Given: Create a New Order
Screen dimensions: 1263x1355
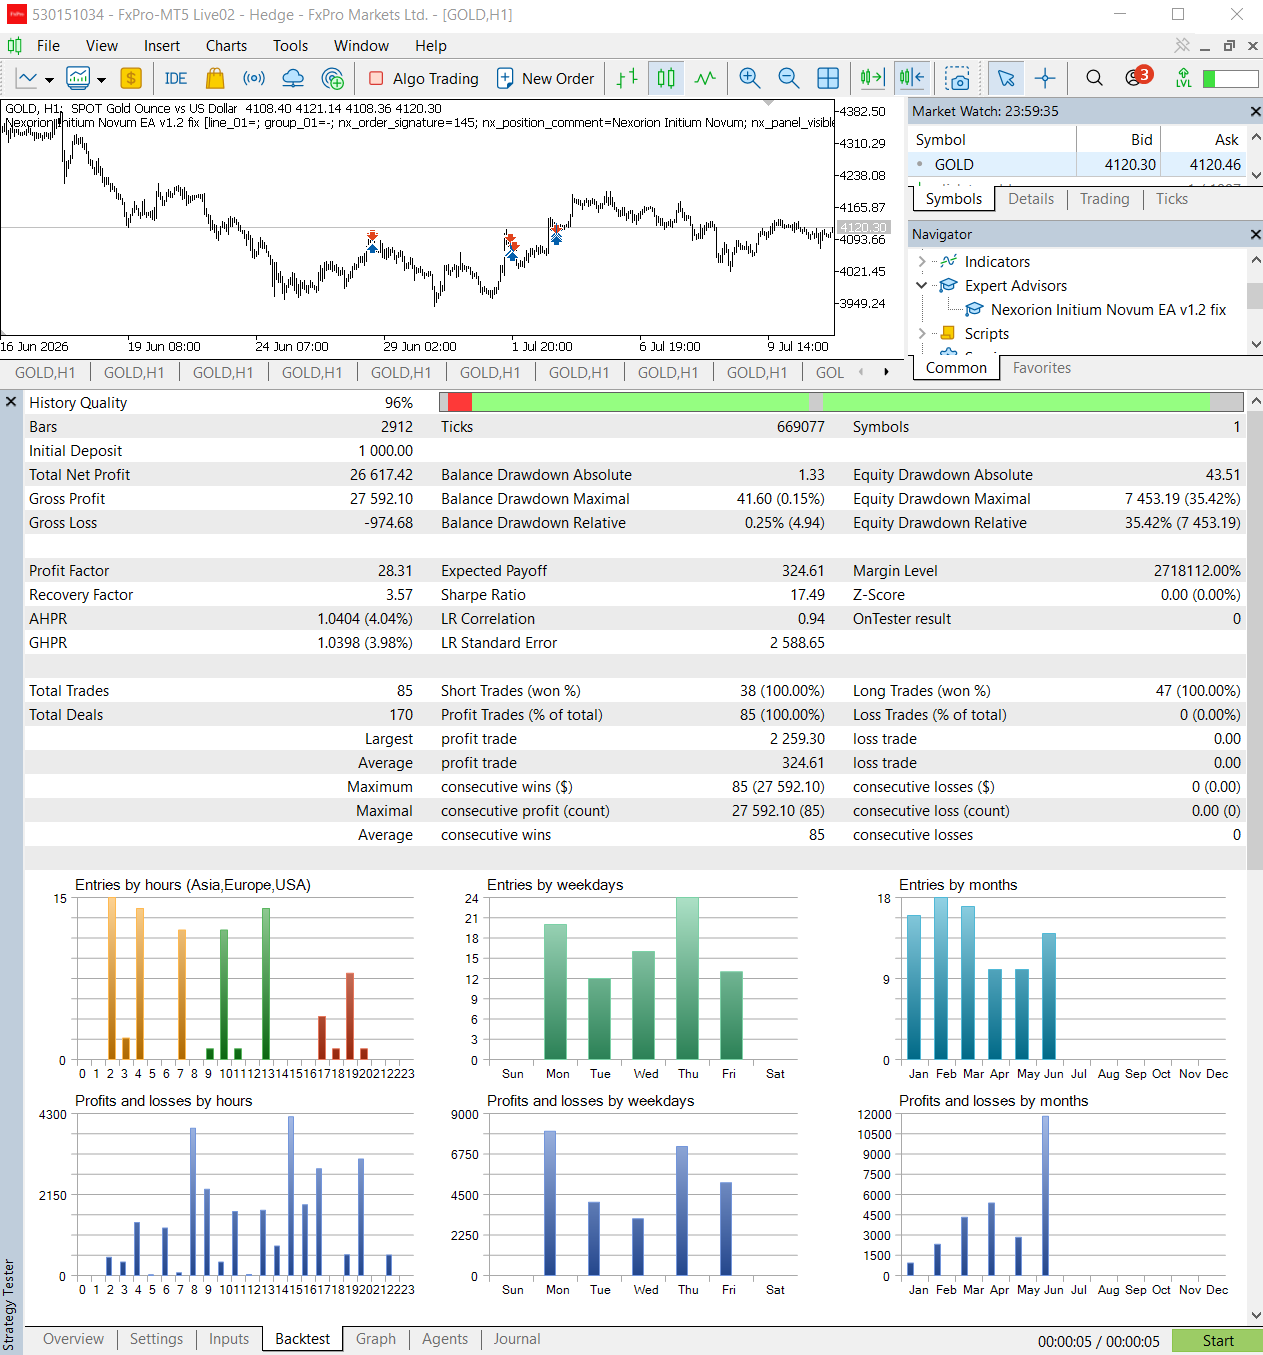Looking at the screenshot, I should (545, 78).
